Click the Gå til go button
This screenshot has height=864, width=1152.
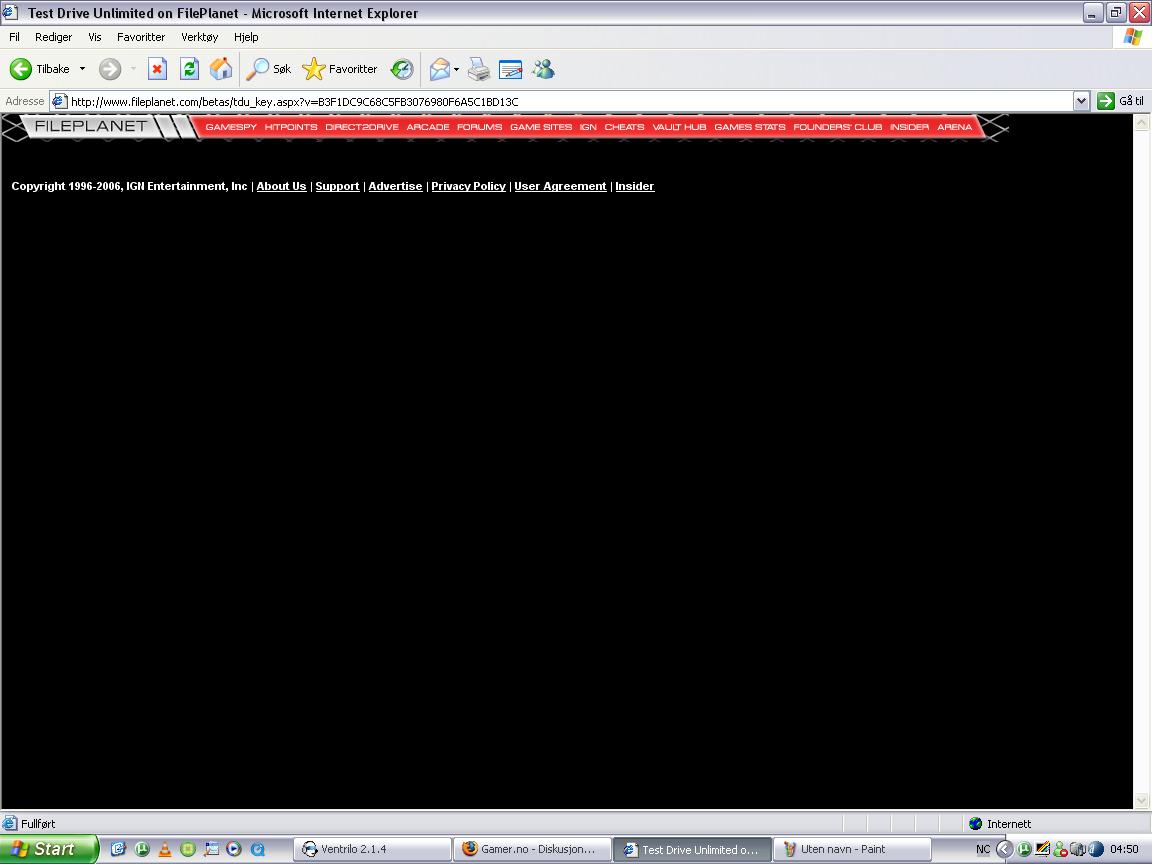(1120, 101)
